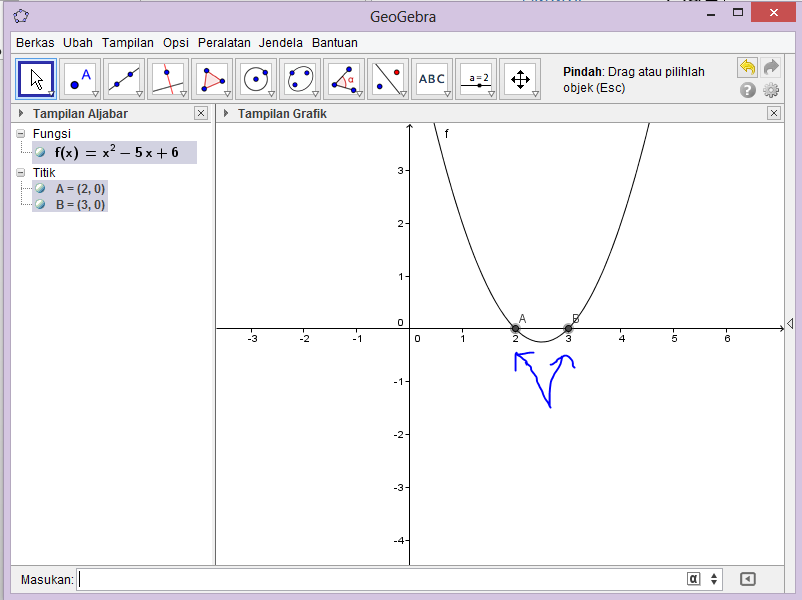Open the Point tool dropdown triangle
802x600 pixels.
click(x=95, y=94)
